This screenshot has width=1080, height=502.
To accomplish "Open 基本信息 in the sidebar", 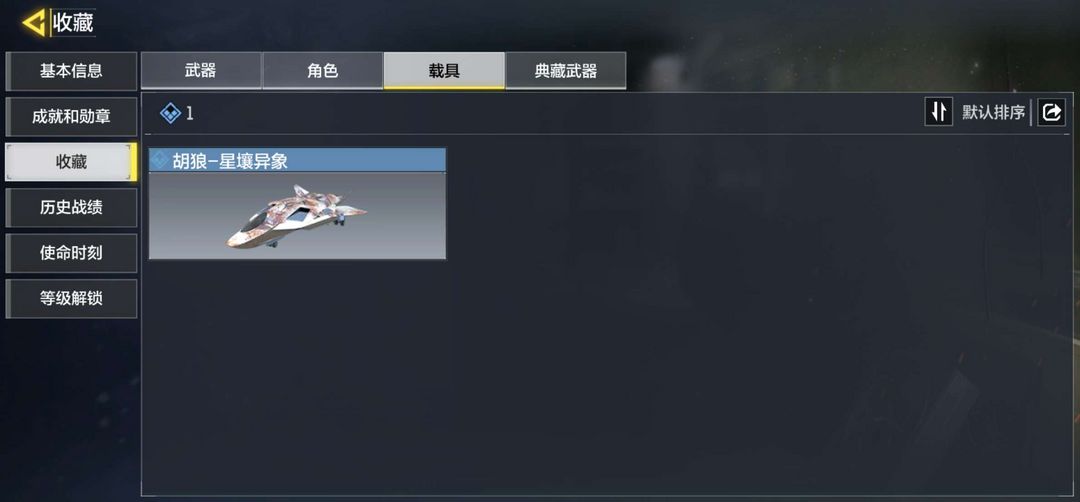I will [71, 71].
